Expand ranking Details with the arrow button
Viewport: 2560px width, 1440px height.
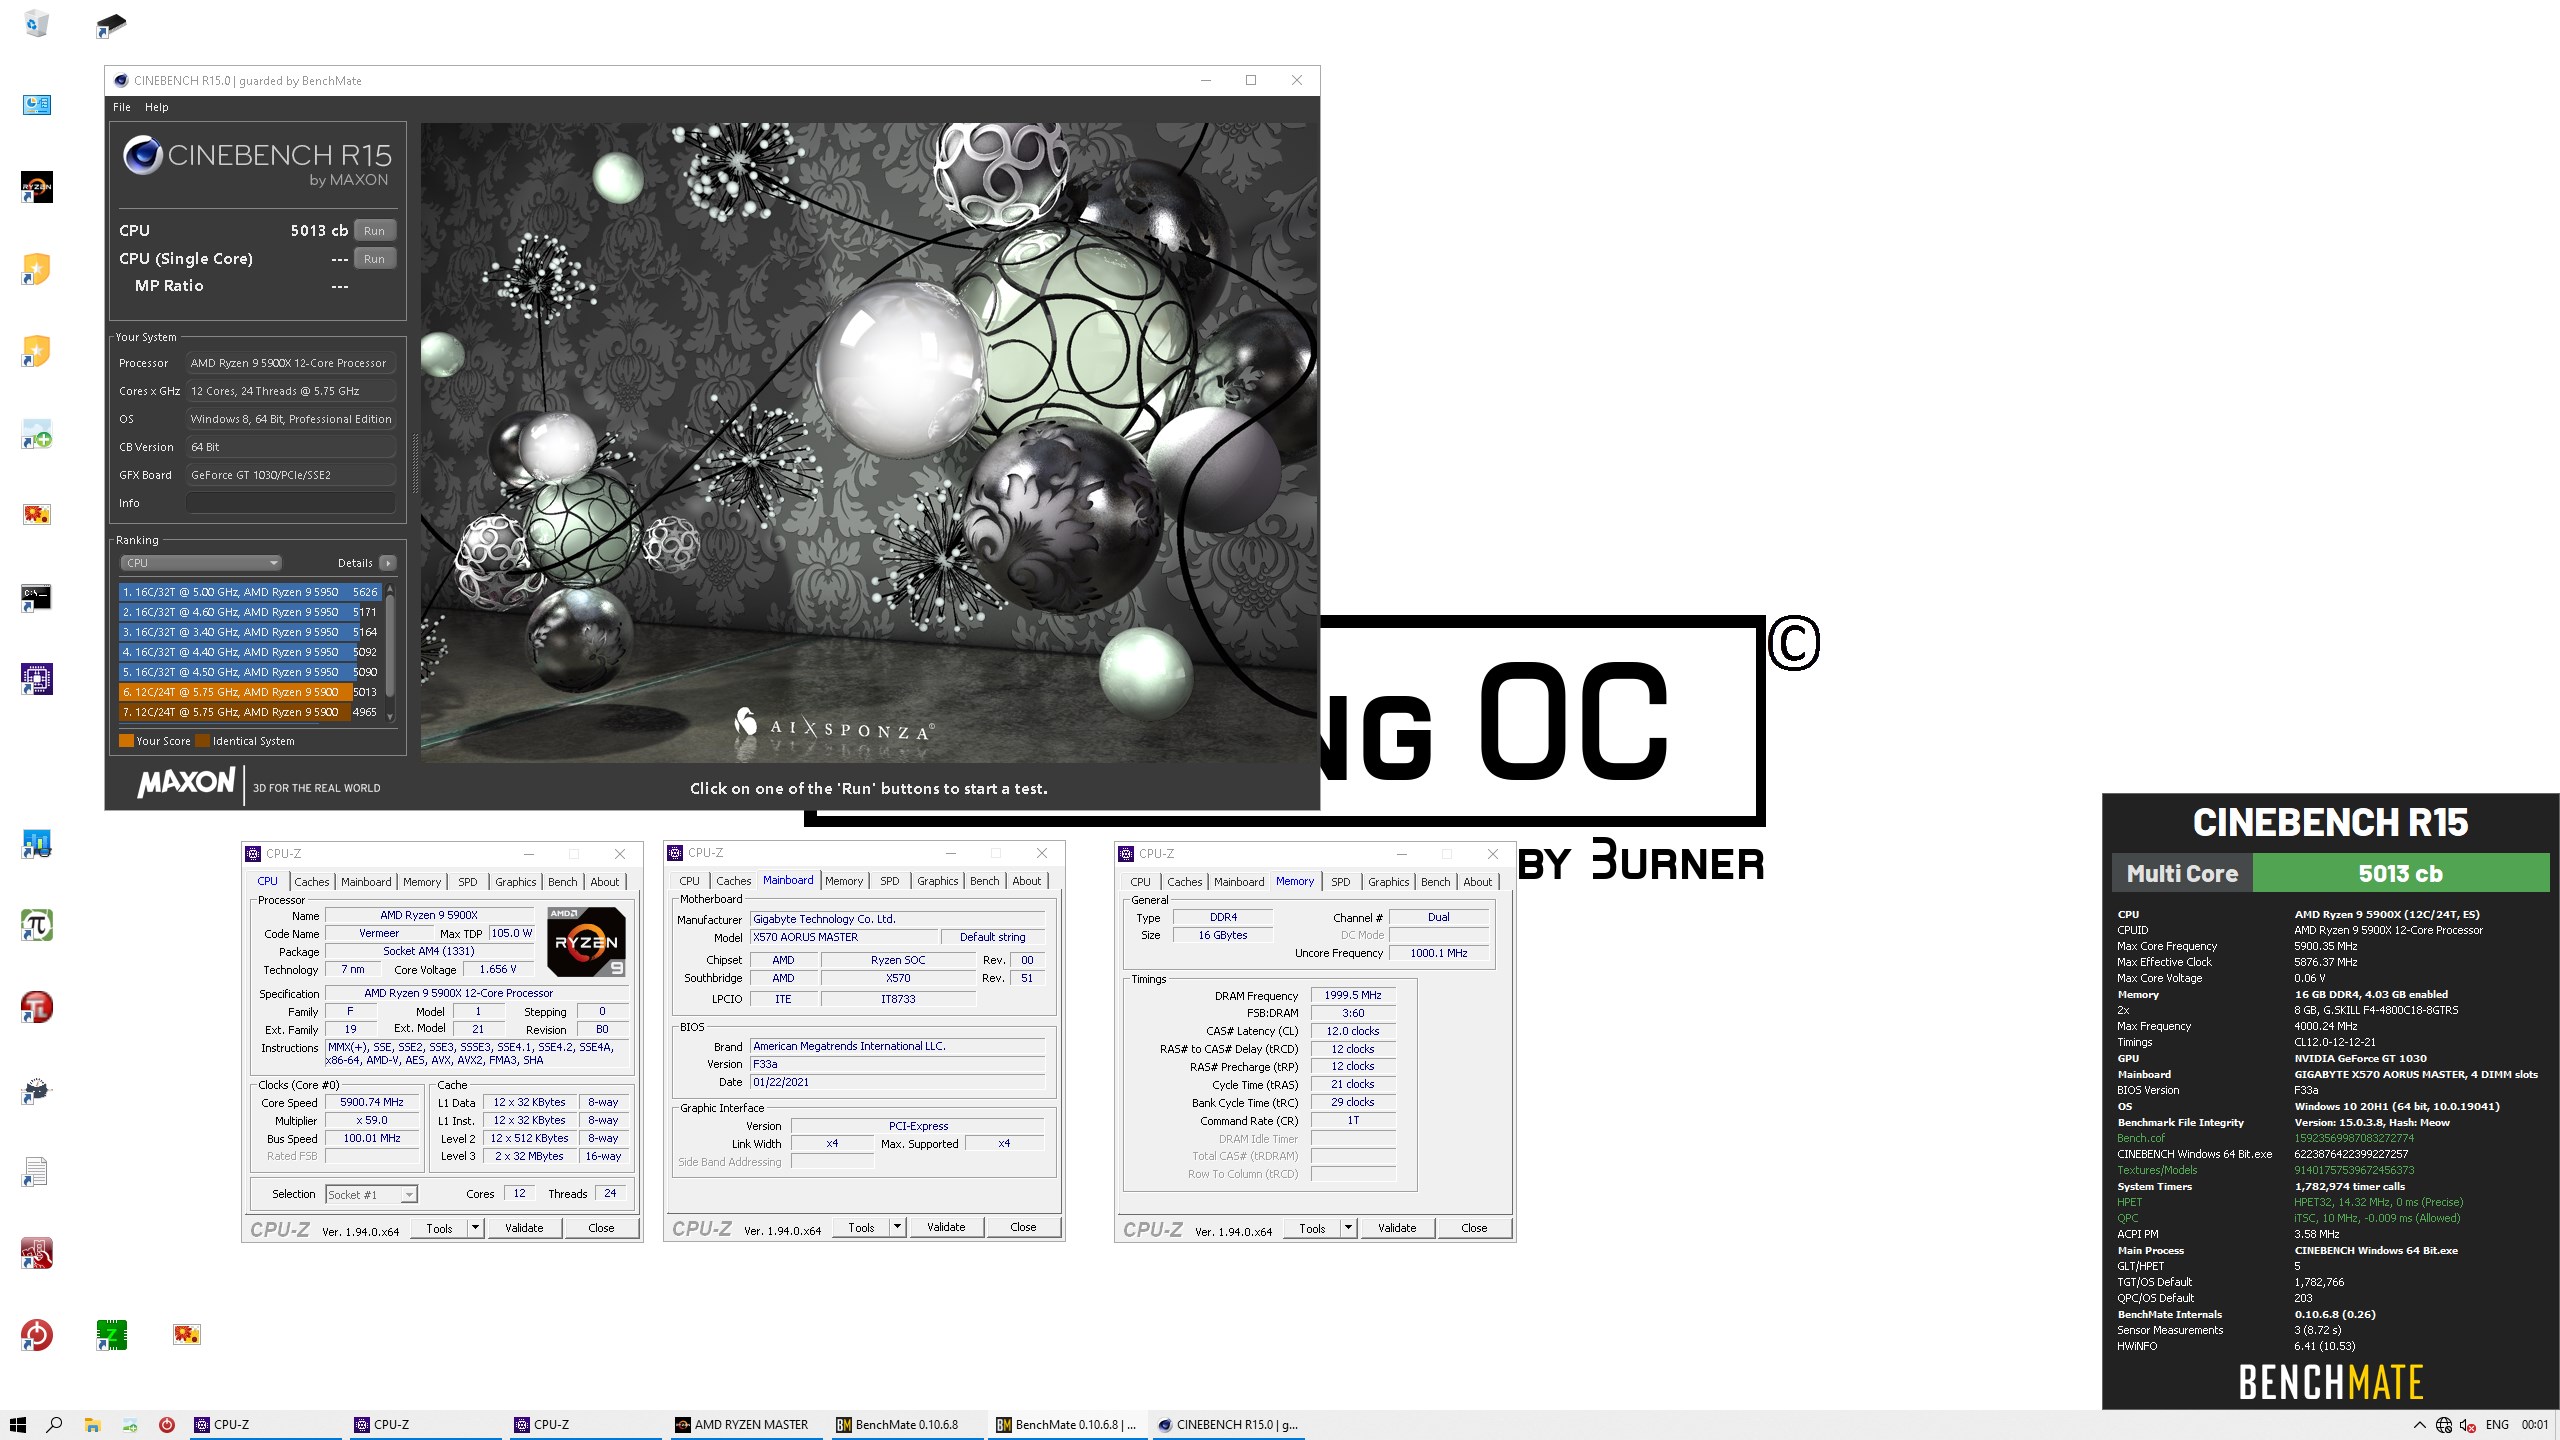(x=388, y=563)
